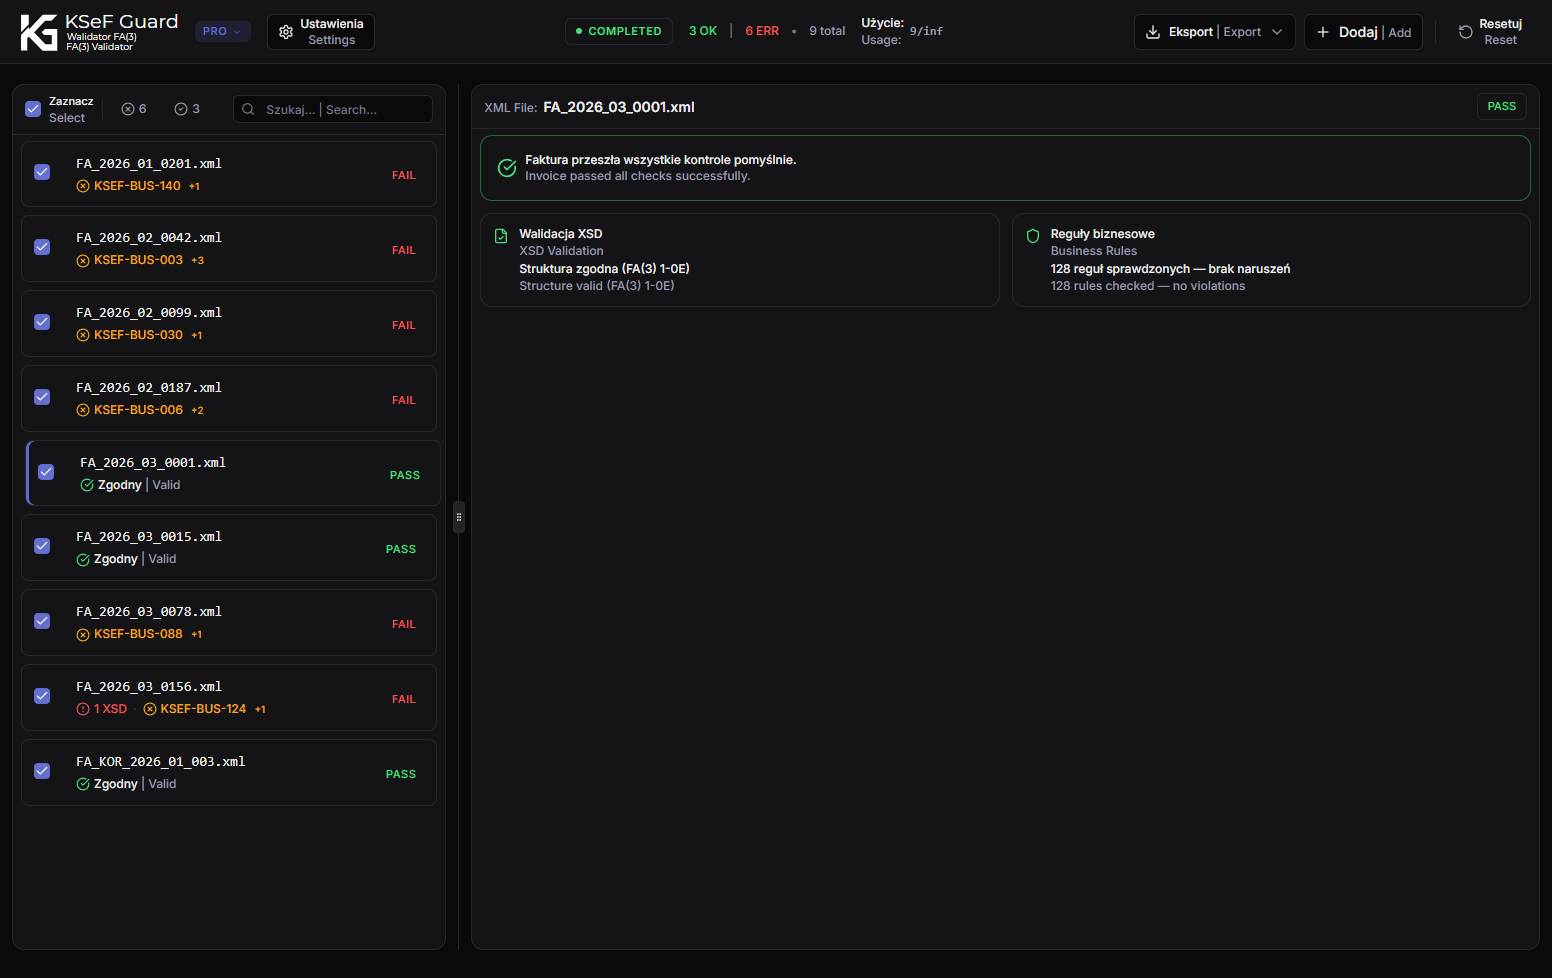1552x978 pixels.
Task: Click the panel divider drag handle
Action: (459, 517)
